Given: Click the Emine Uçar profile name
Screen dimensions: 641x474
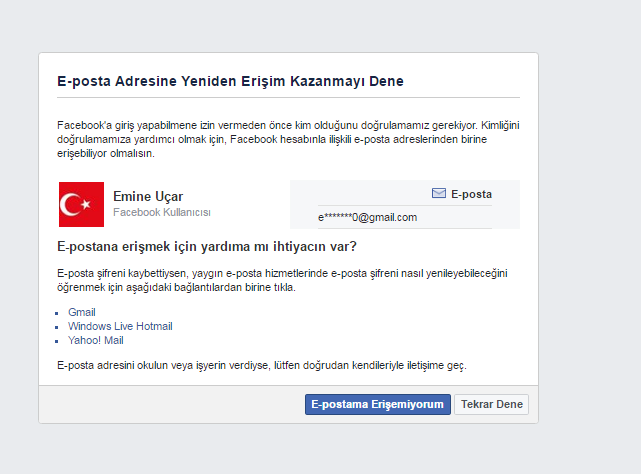Looking at the screenshot, I should pos(148,197).
